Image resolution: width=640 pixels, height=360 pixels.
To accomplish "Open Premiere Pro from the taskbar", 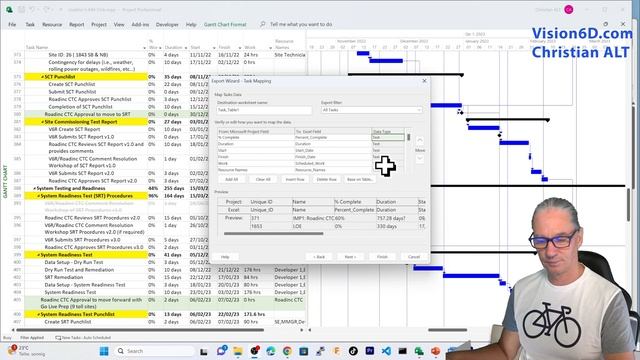I will pyautogui.click(x=370, y=351).
